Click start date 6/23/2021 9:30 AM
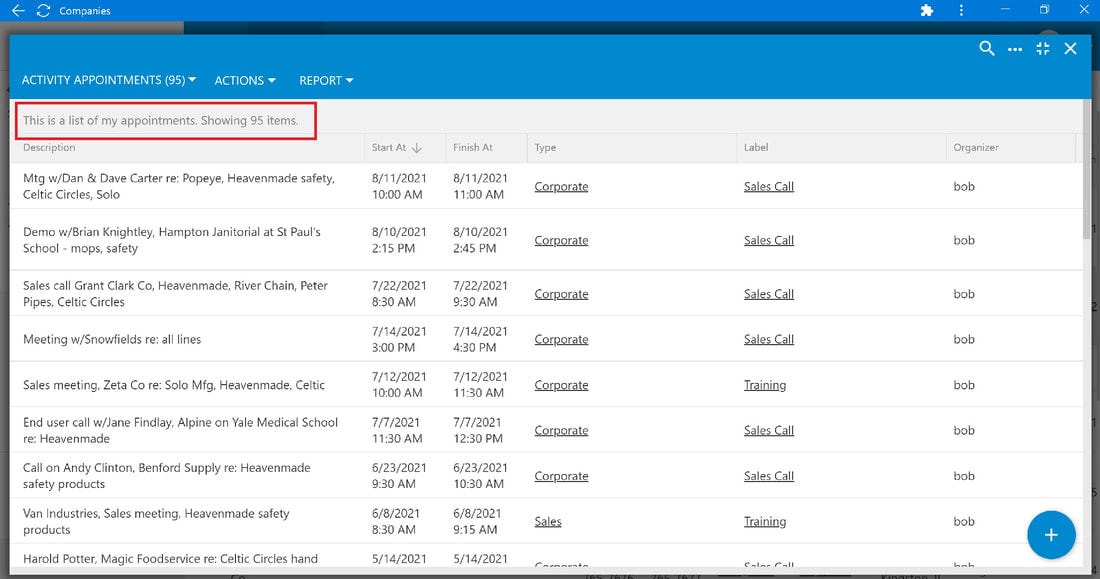Image resolution: width=1100 pixels, height=579 pixels. pyautogui.click(x=399, y=476)
